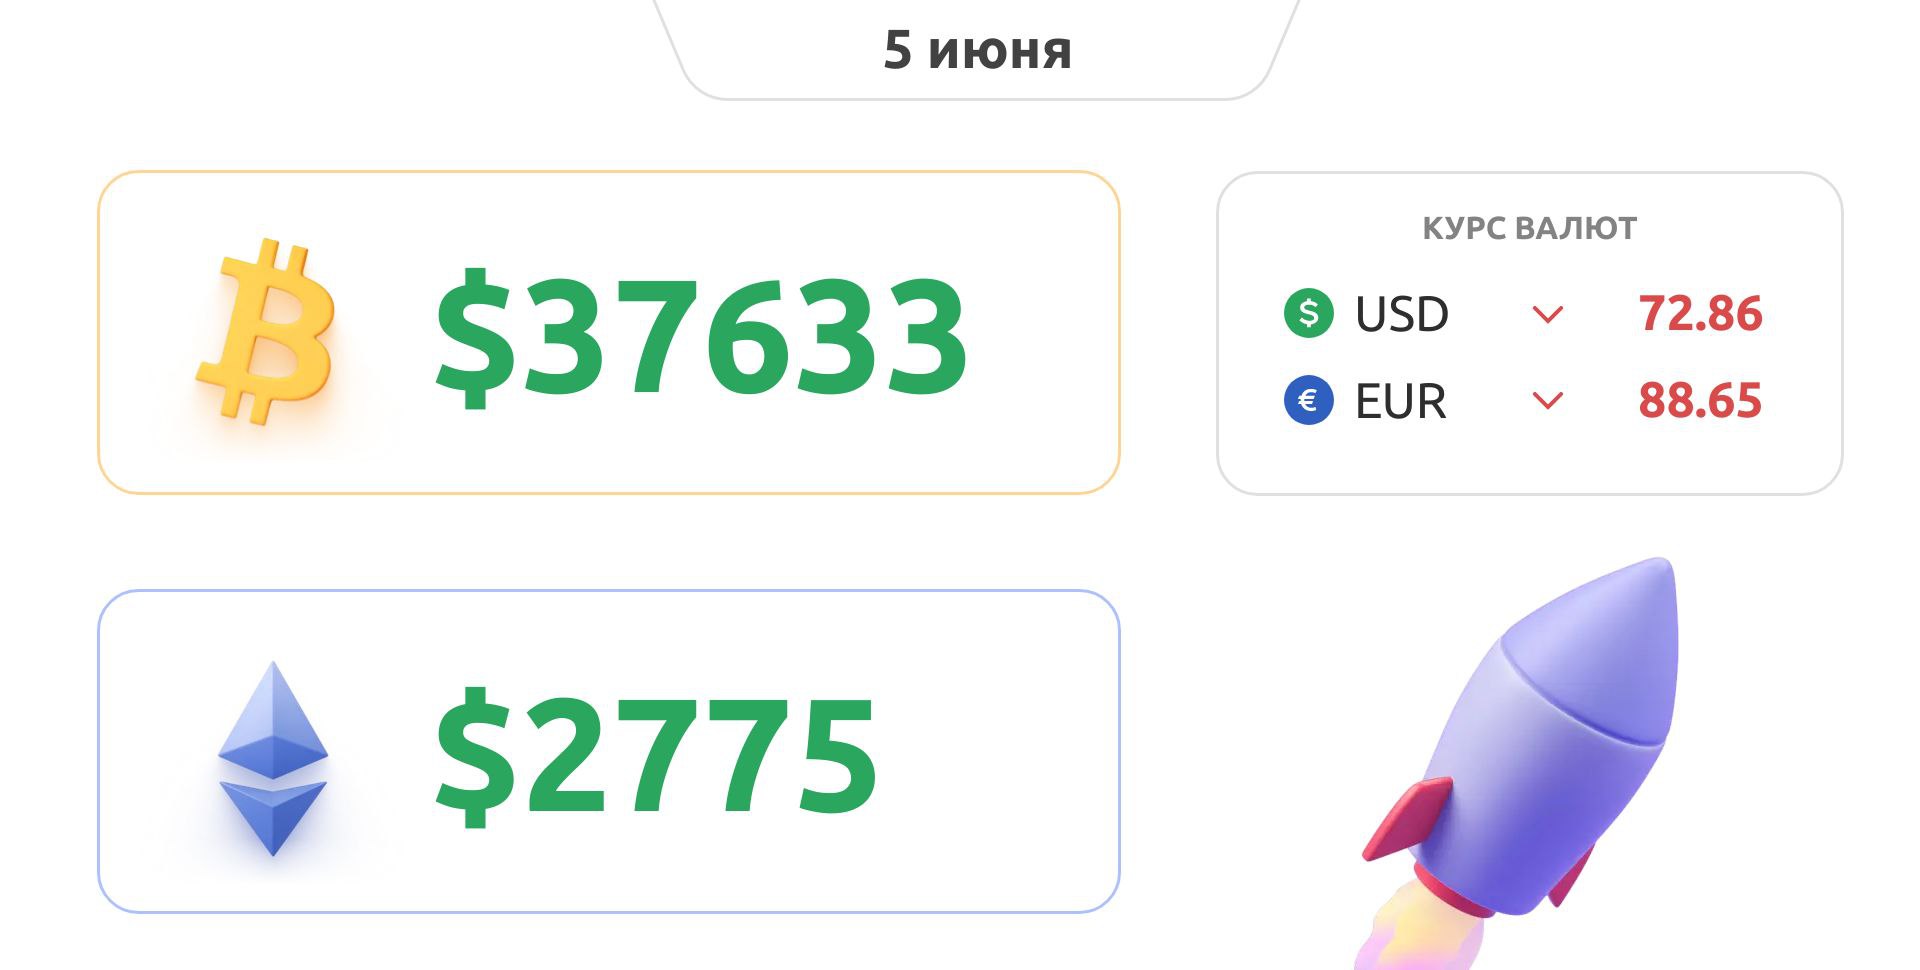Viewport: 1920px width, 970px height.
Task: Select the '5 июня' date tab
Action: (977, 50)
